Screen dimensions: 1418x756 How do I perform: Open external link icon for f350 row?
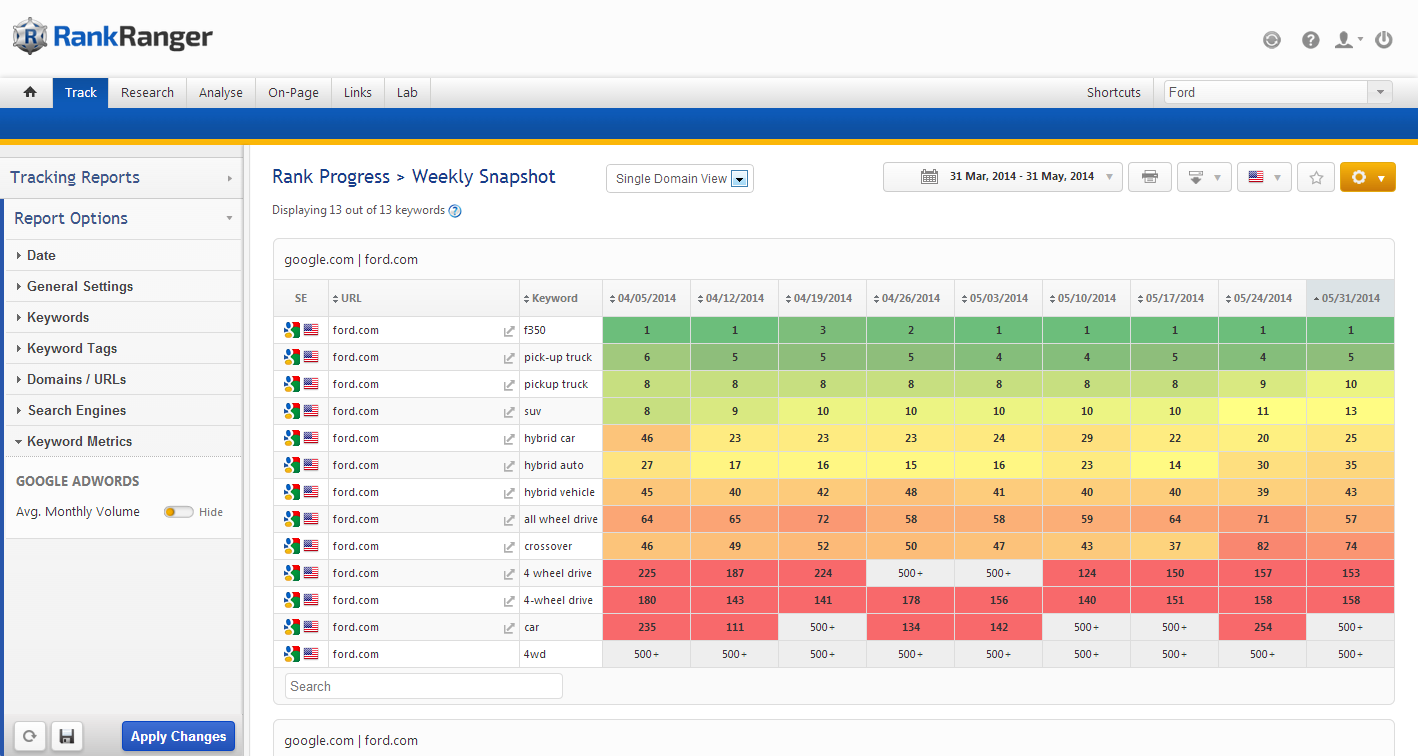[x=509, y=331]
